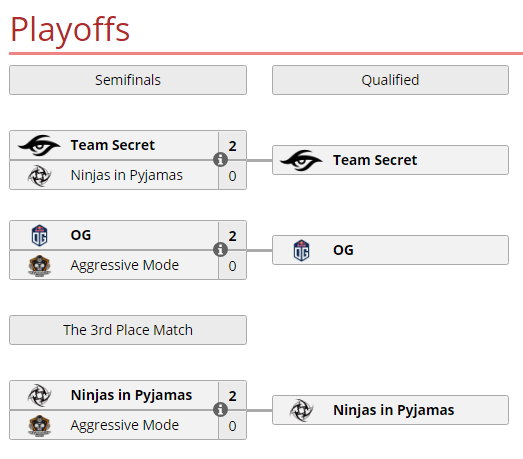This screenshot has width=523, height=459.
Task: Open info icon for 3rd place match
Action: click(x=220, y=409)
